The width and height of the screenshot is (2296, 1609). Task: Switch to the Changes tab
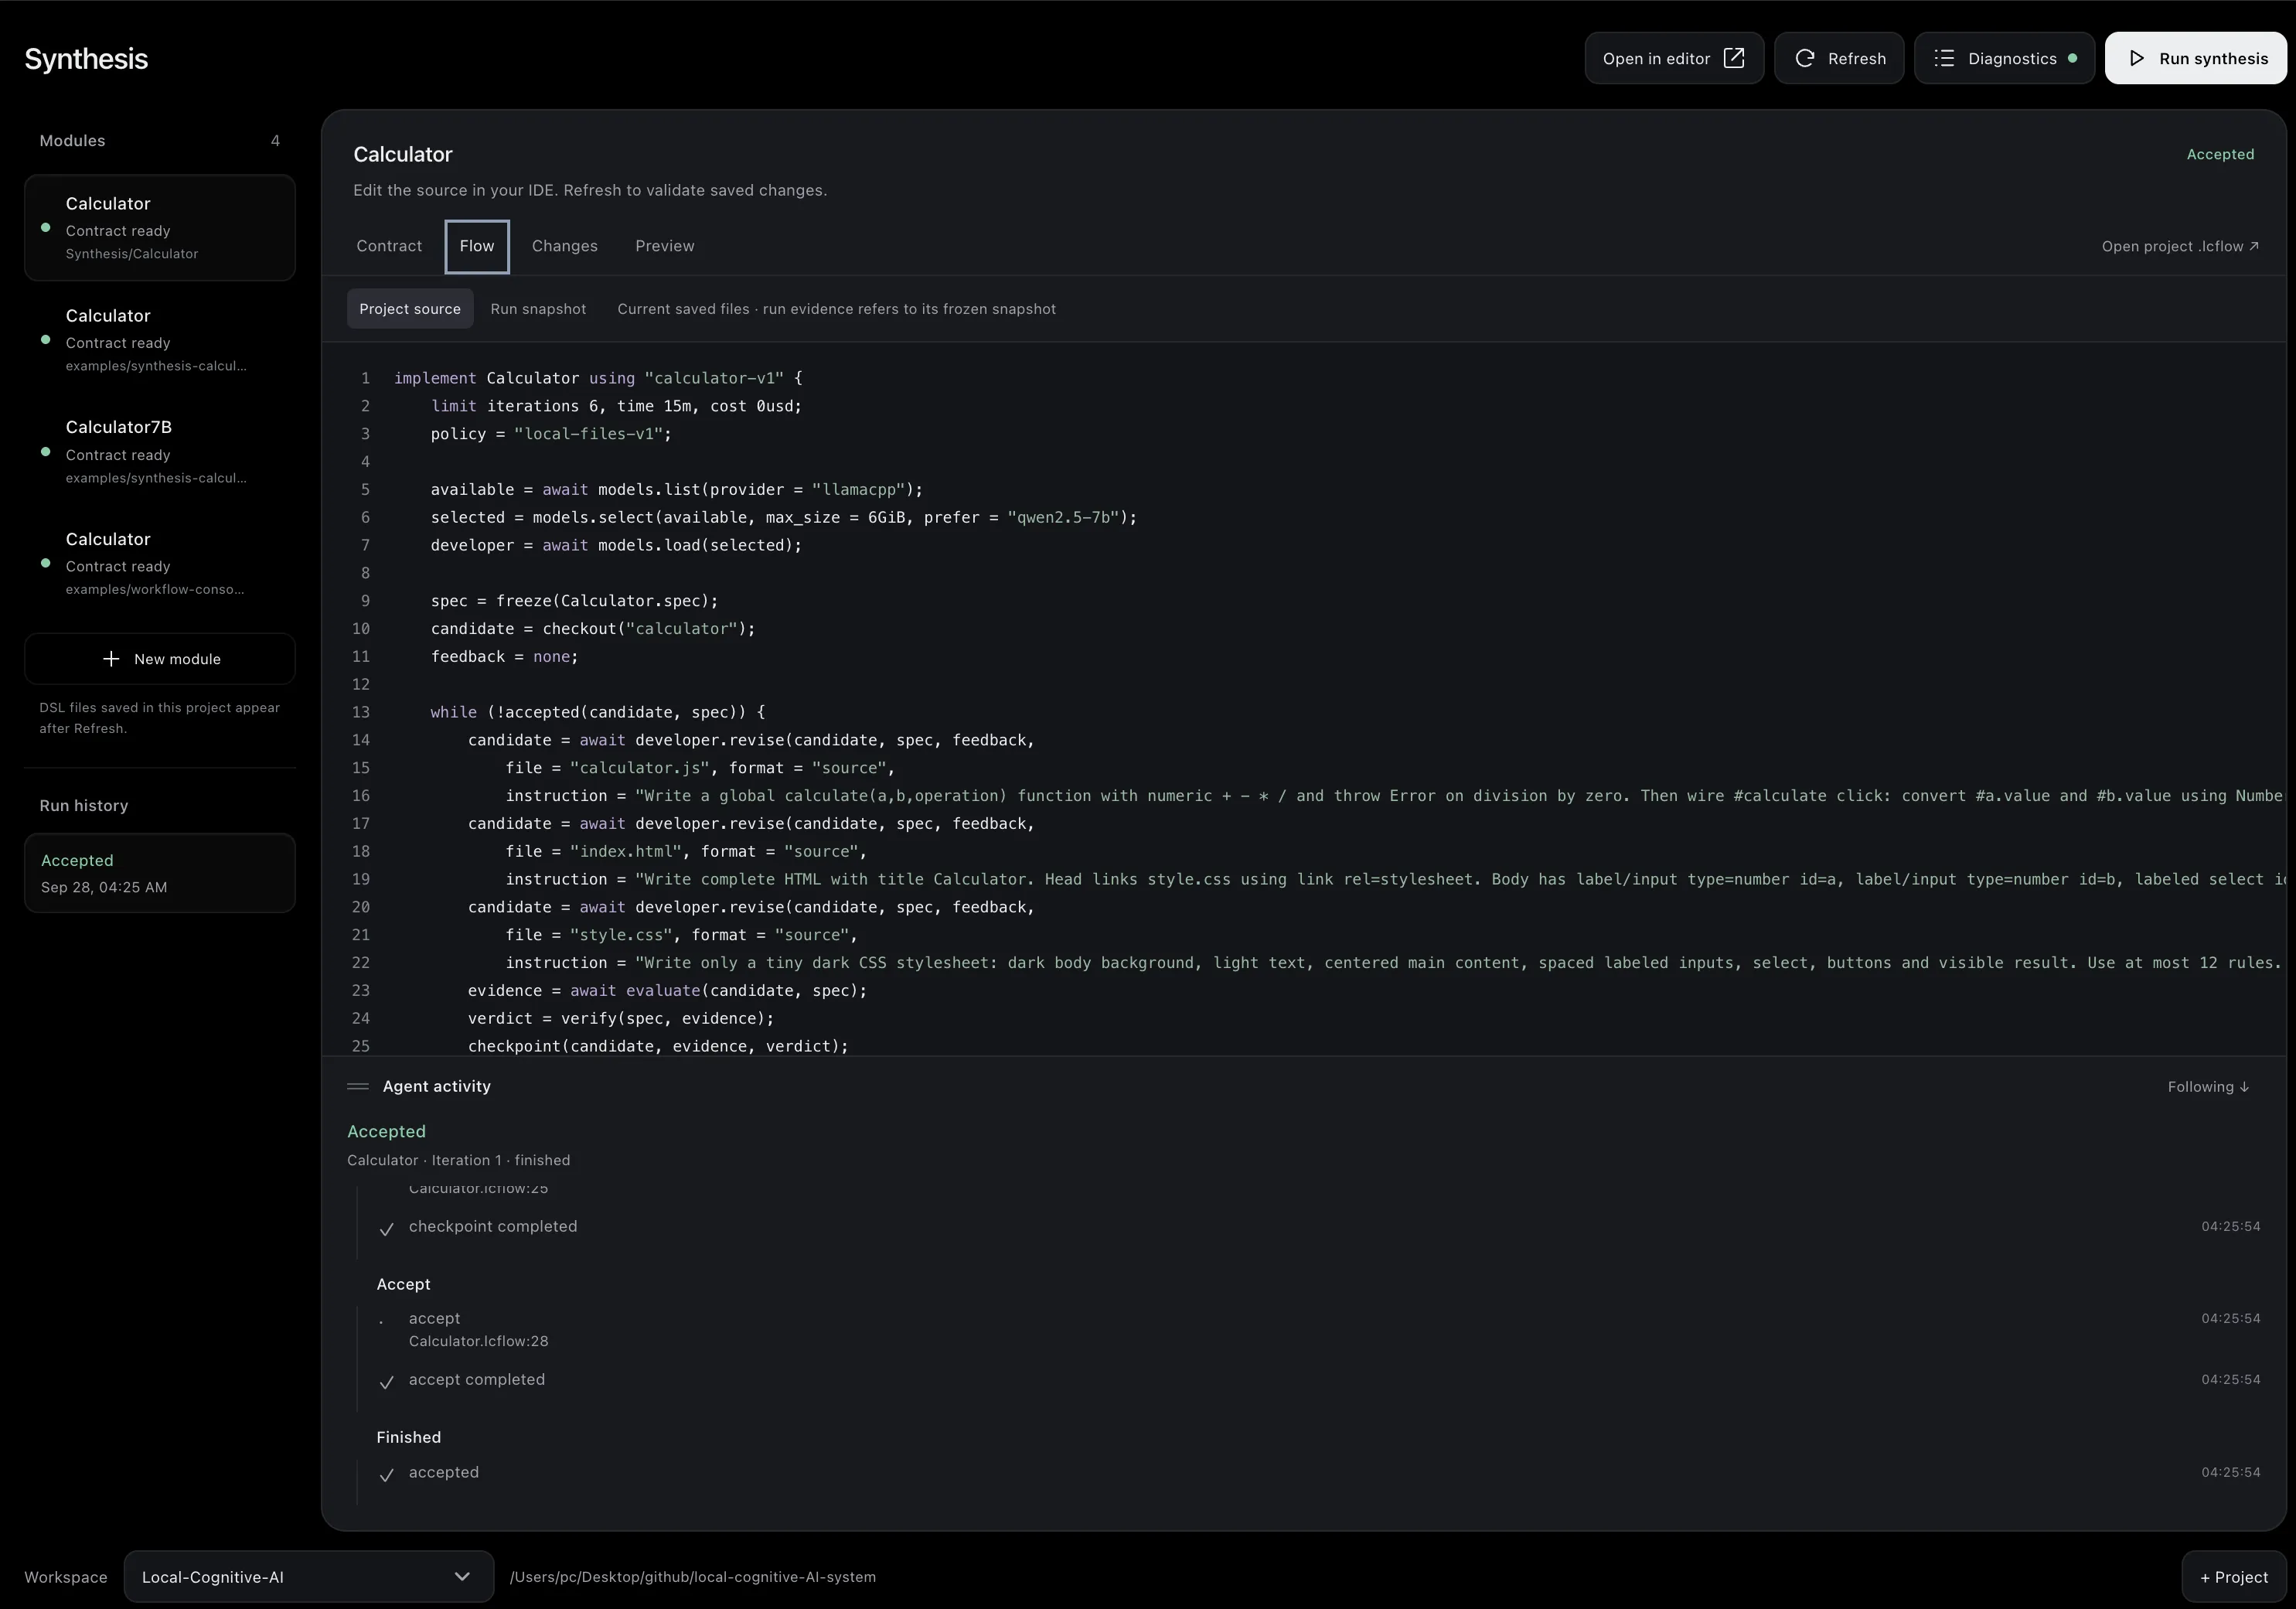coord(565,246)
